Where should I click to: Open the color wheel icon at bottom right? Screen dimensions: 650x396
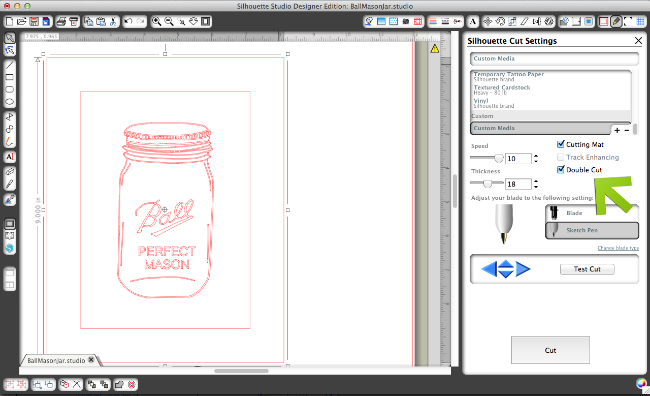point(642,384)
